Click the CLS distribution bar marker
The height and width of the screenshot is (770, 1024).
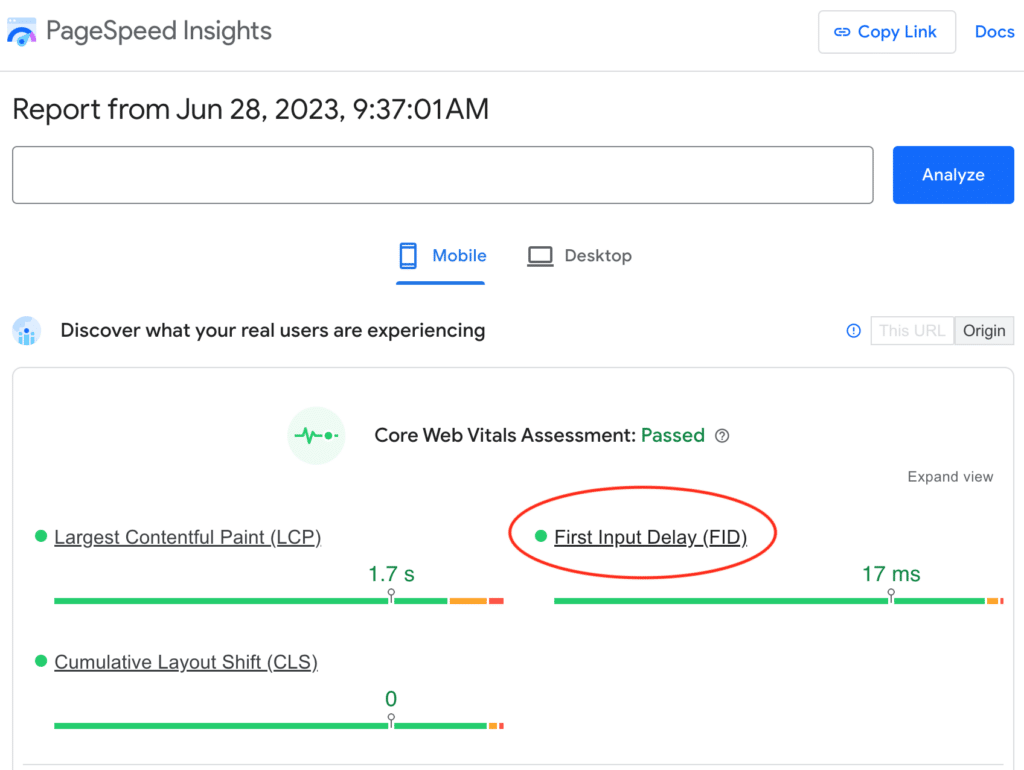coord(391,720)
